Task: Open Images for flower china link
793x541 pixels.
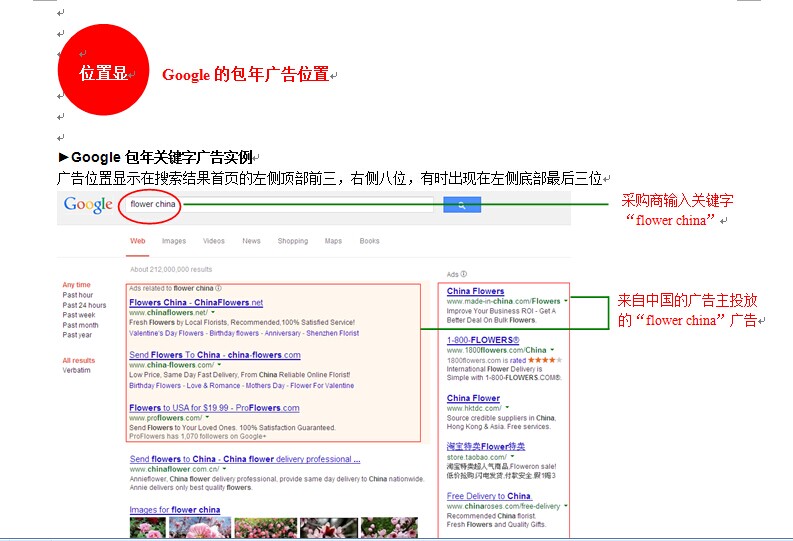Action: [x=174, y=510]
